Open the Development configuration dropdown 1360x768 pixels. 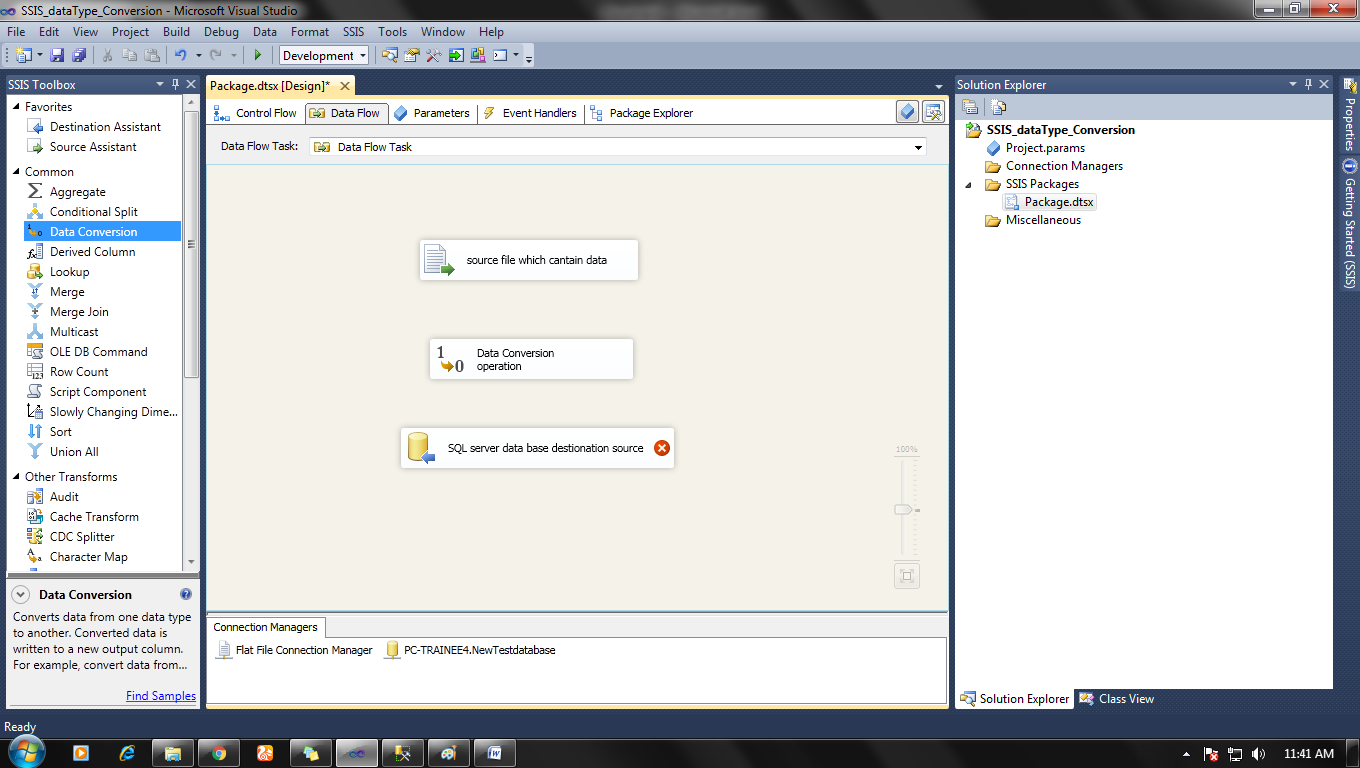click(362, 55)
